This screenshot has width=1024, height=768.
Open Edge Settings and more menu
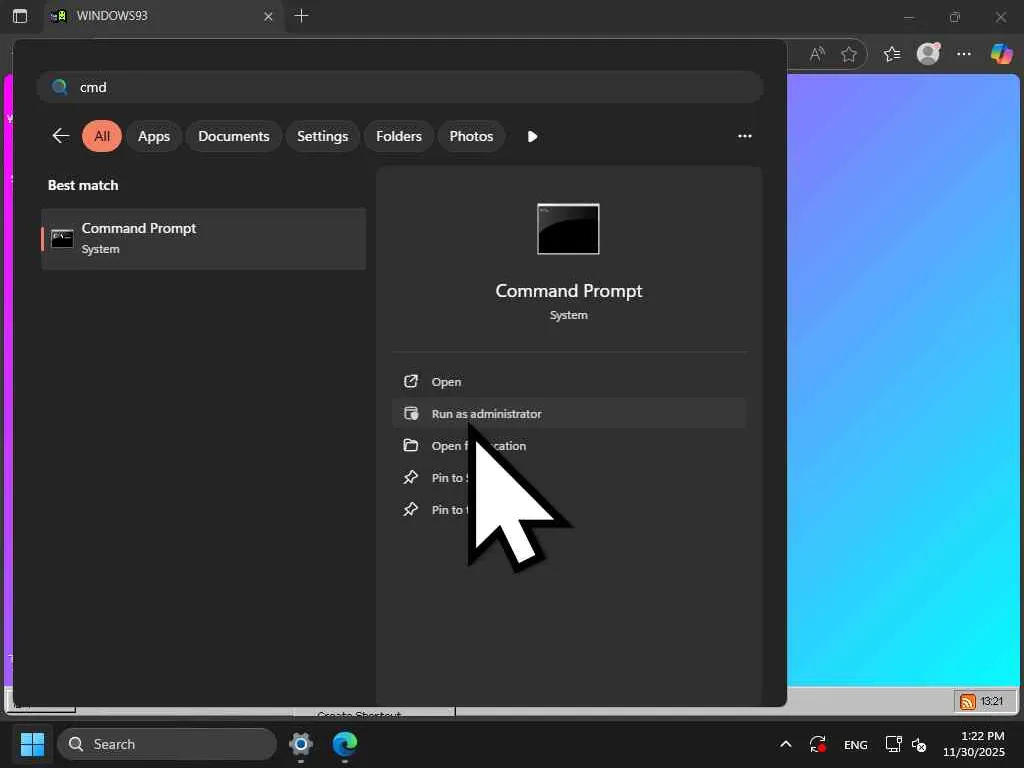pos(964,54)
